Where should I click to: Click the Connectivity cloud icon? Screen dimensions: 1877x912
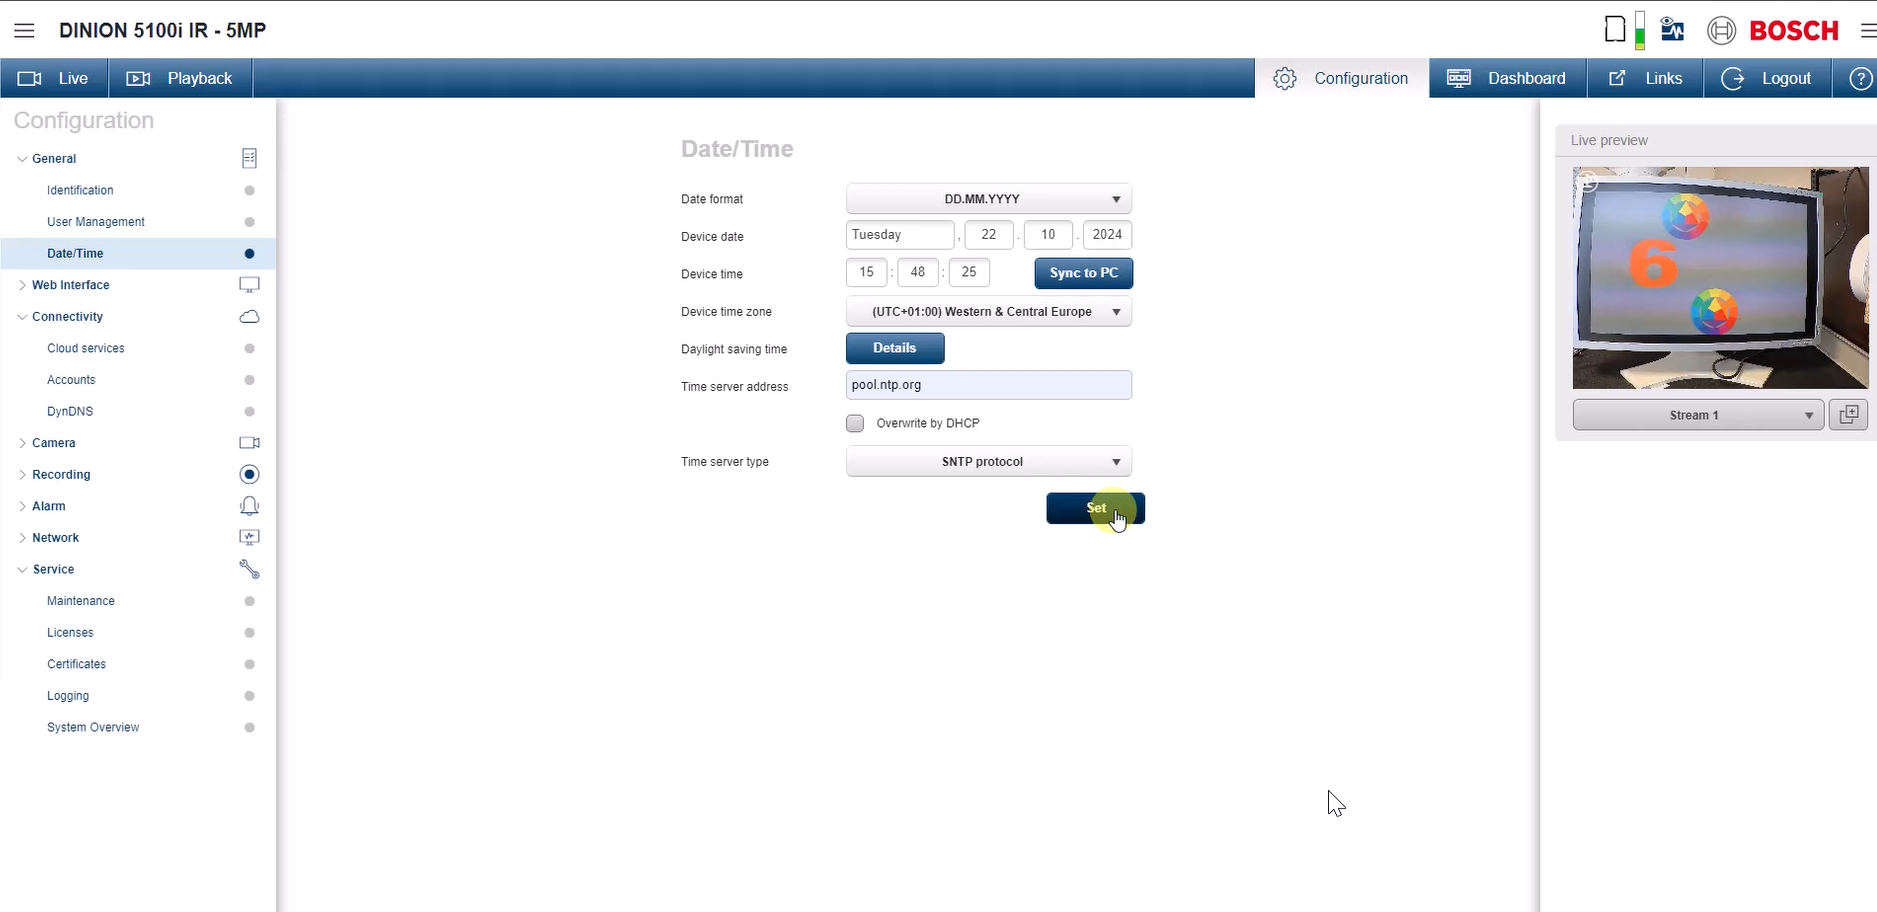pyautogui.click(x=249, y=317)
